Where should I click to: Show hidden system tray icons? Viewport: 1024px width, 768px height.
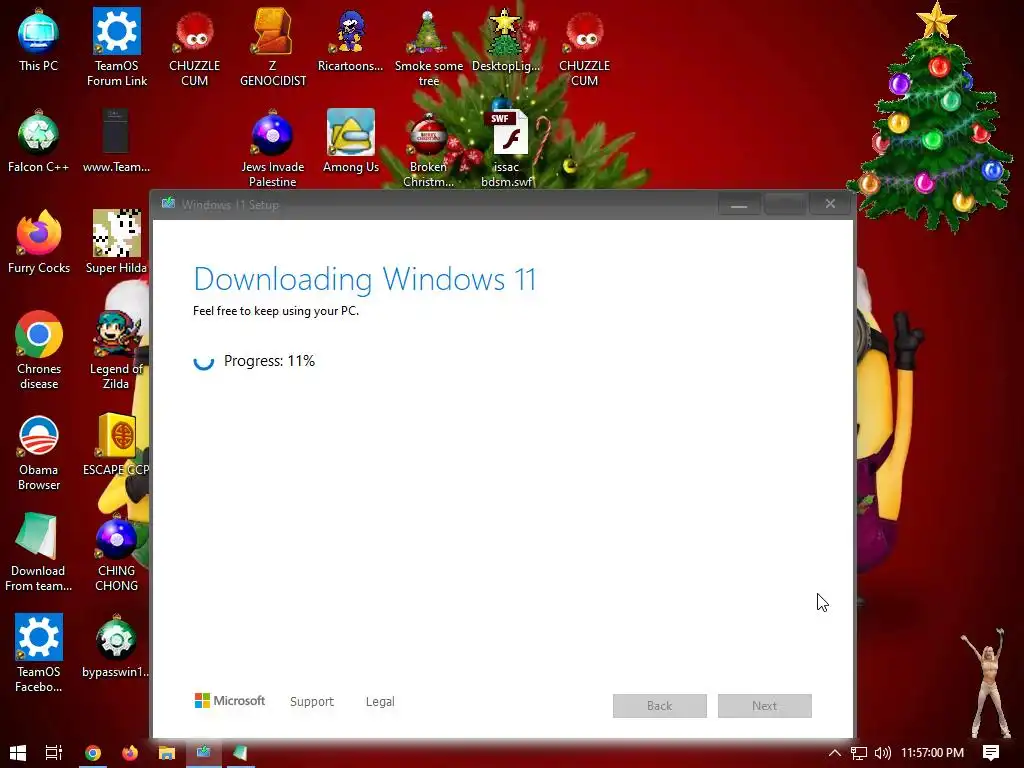point(835,753)
